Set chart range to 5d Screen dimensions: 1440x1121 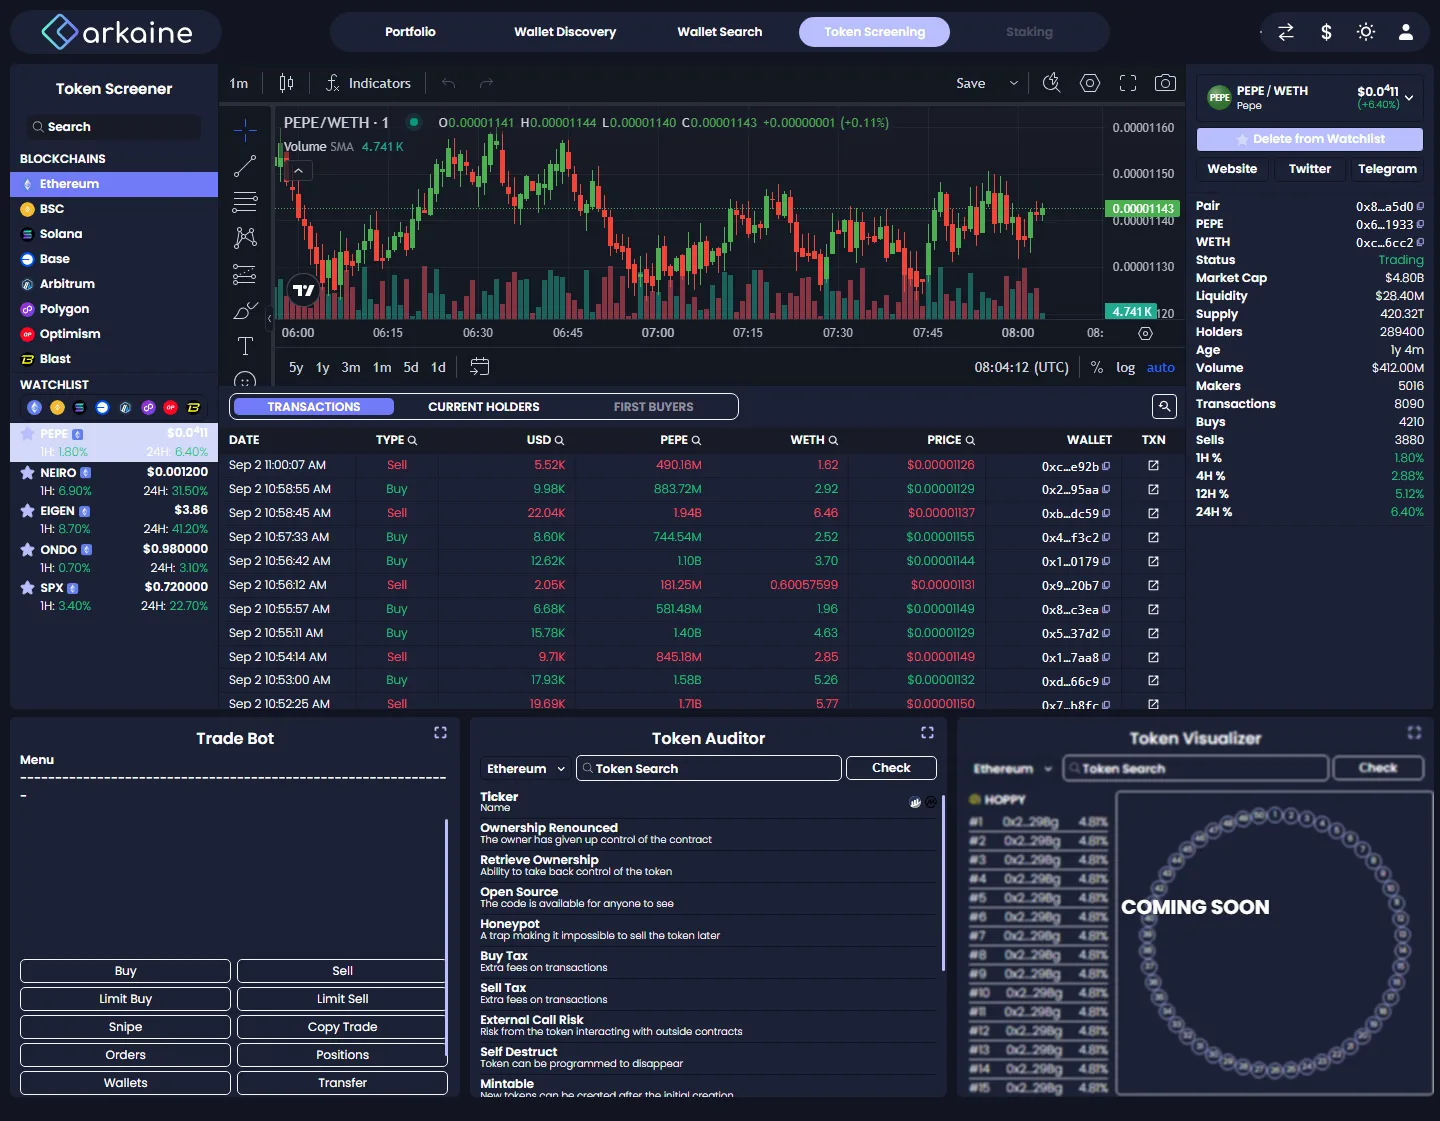click(411, 367)
